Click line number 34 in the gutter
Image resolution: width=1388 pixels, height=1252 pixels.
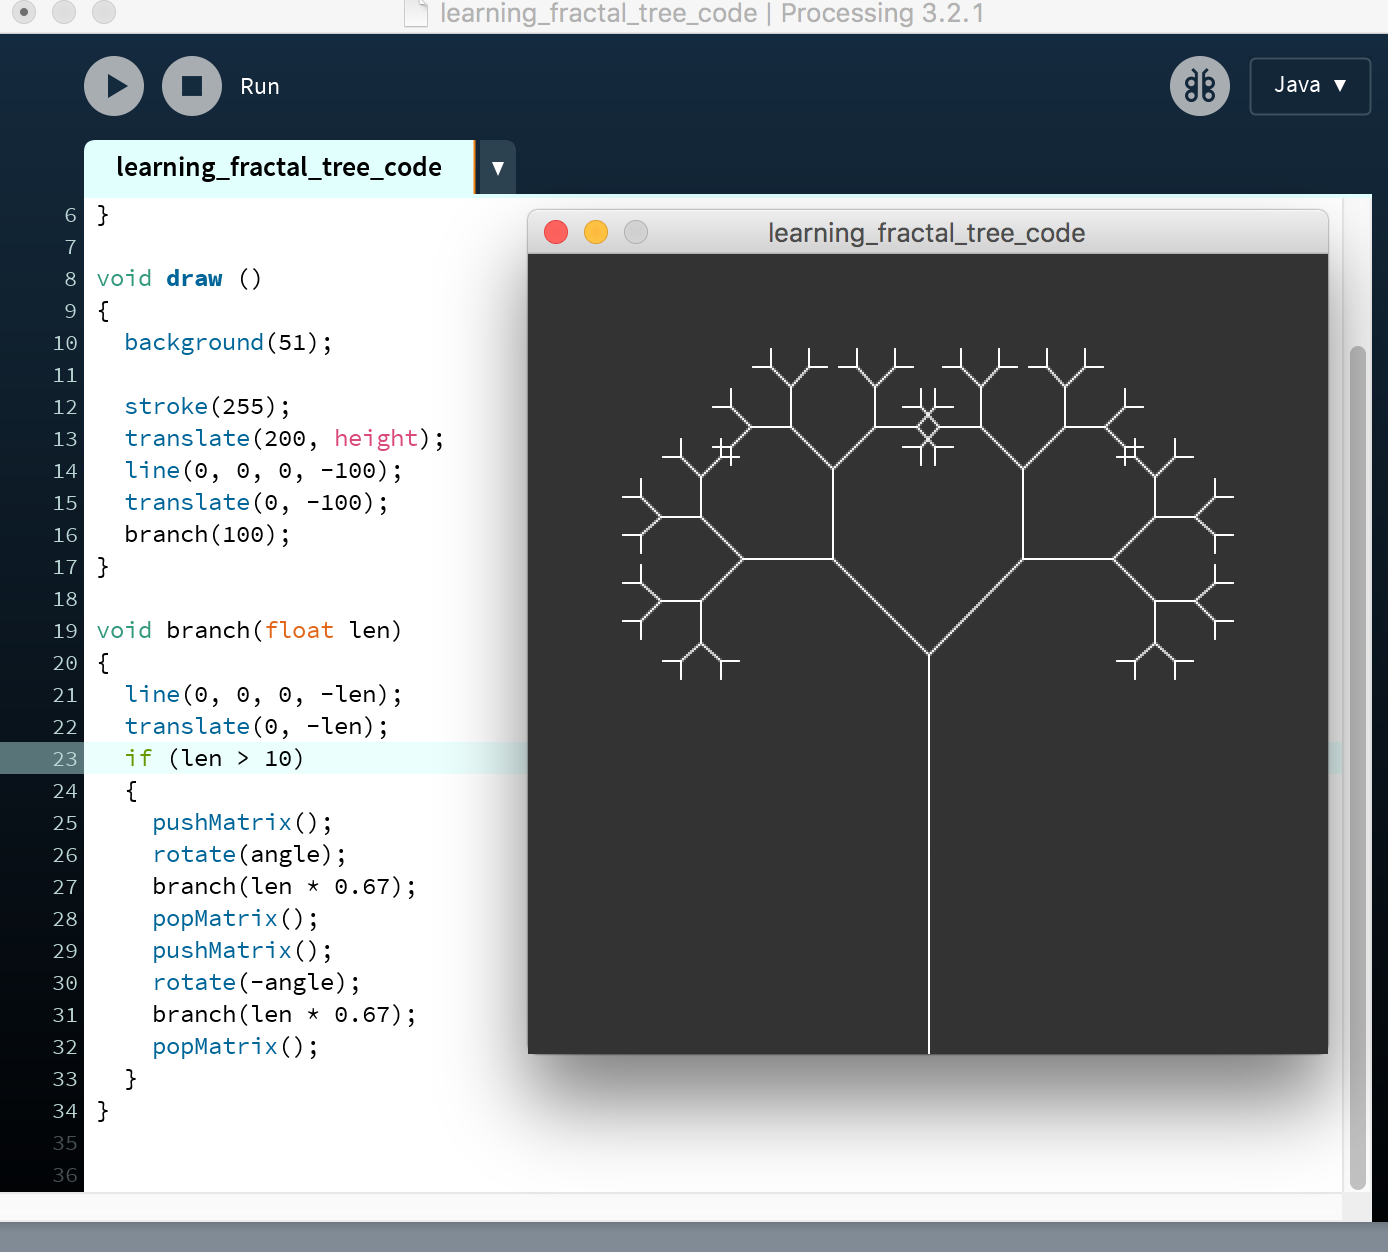pyautogui.click(x=65, y=1111)
